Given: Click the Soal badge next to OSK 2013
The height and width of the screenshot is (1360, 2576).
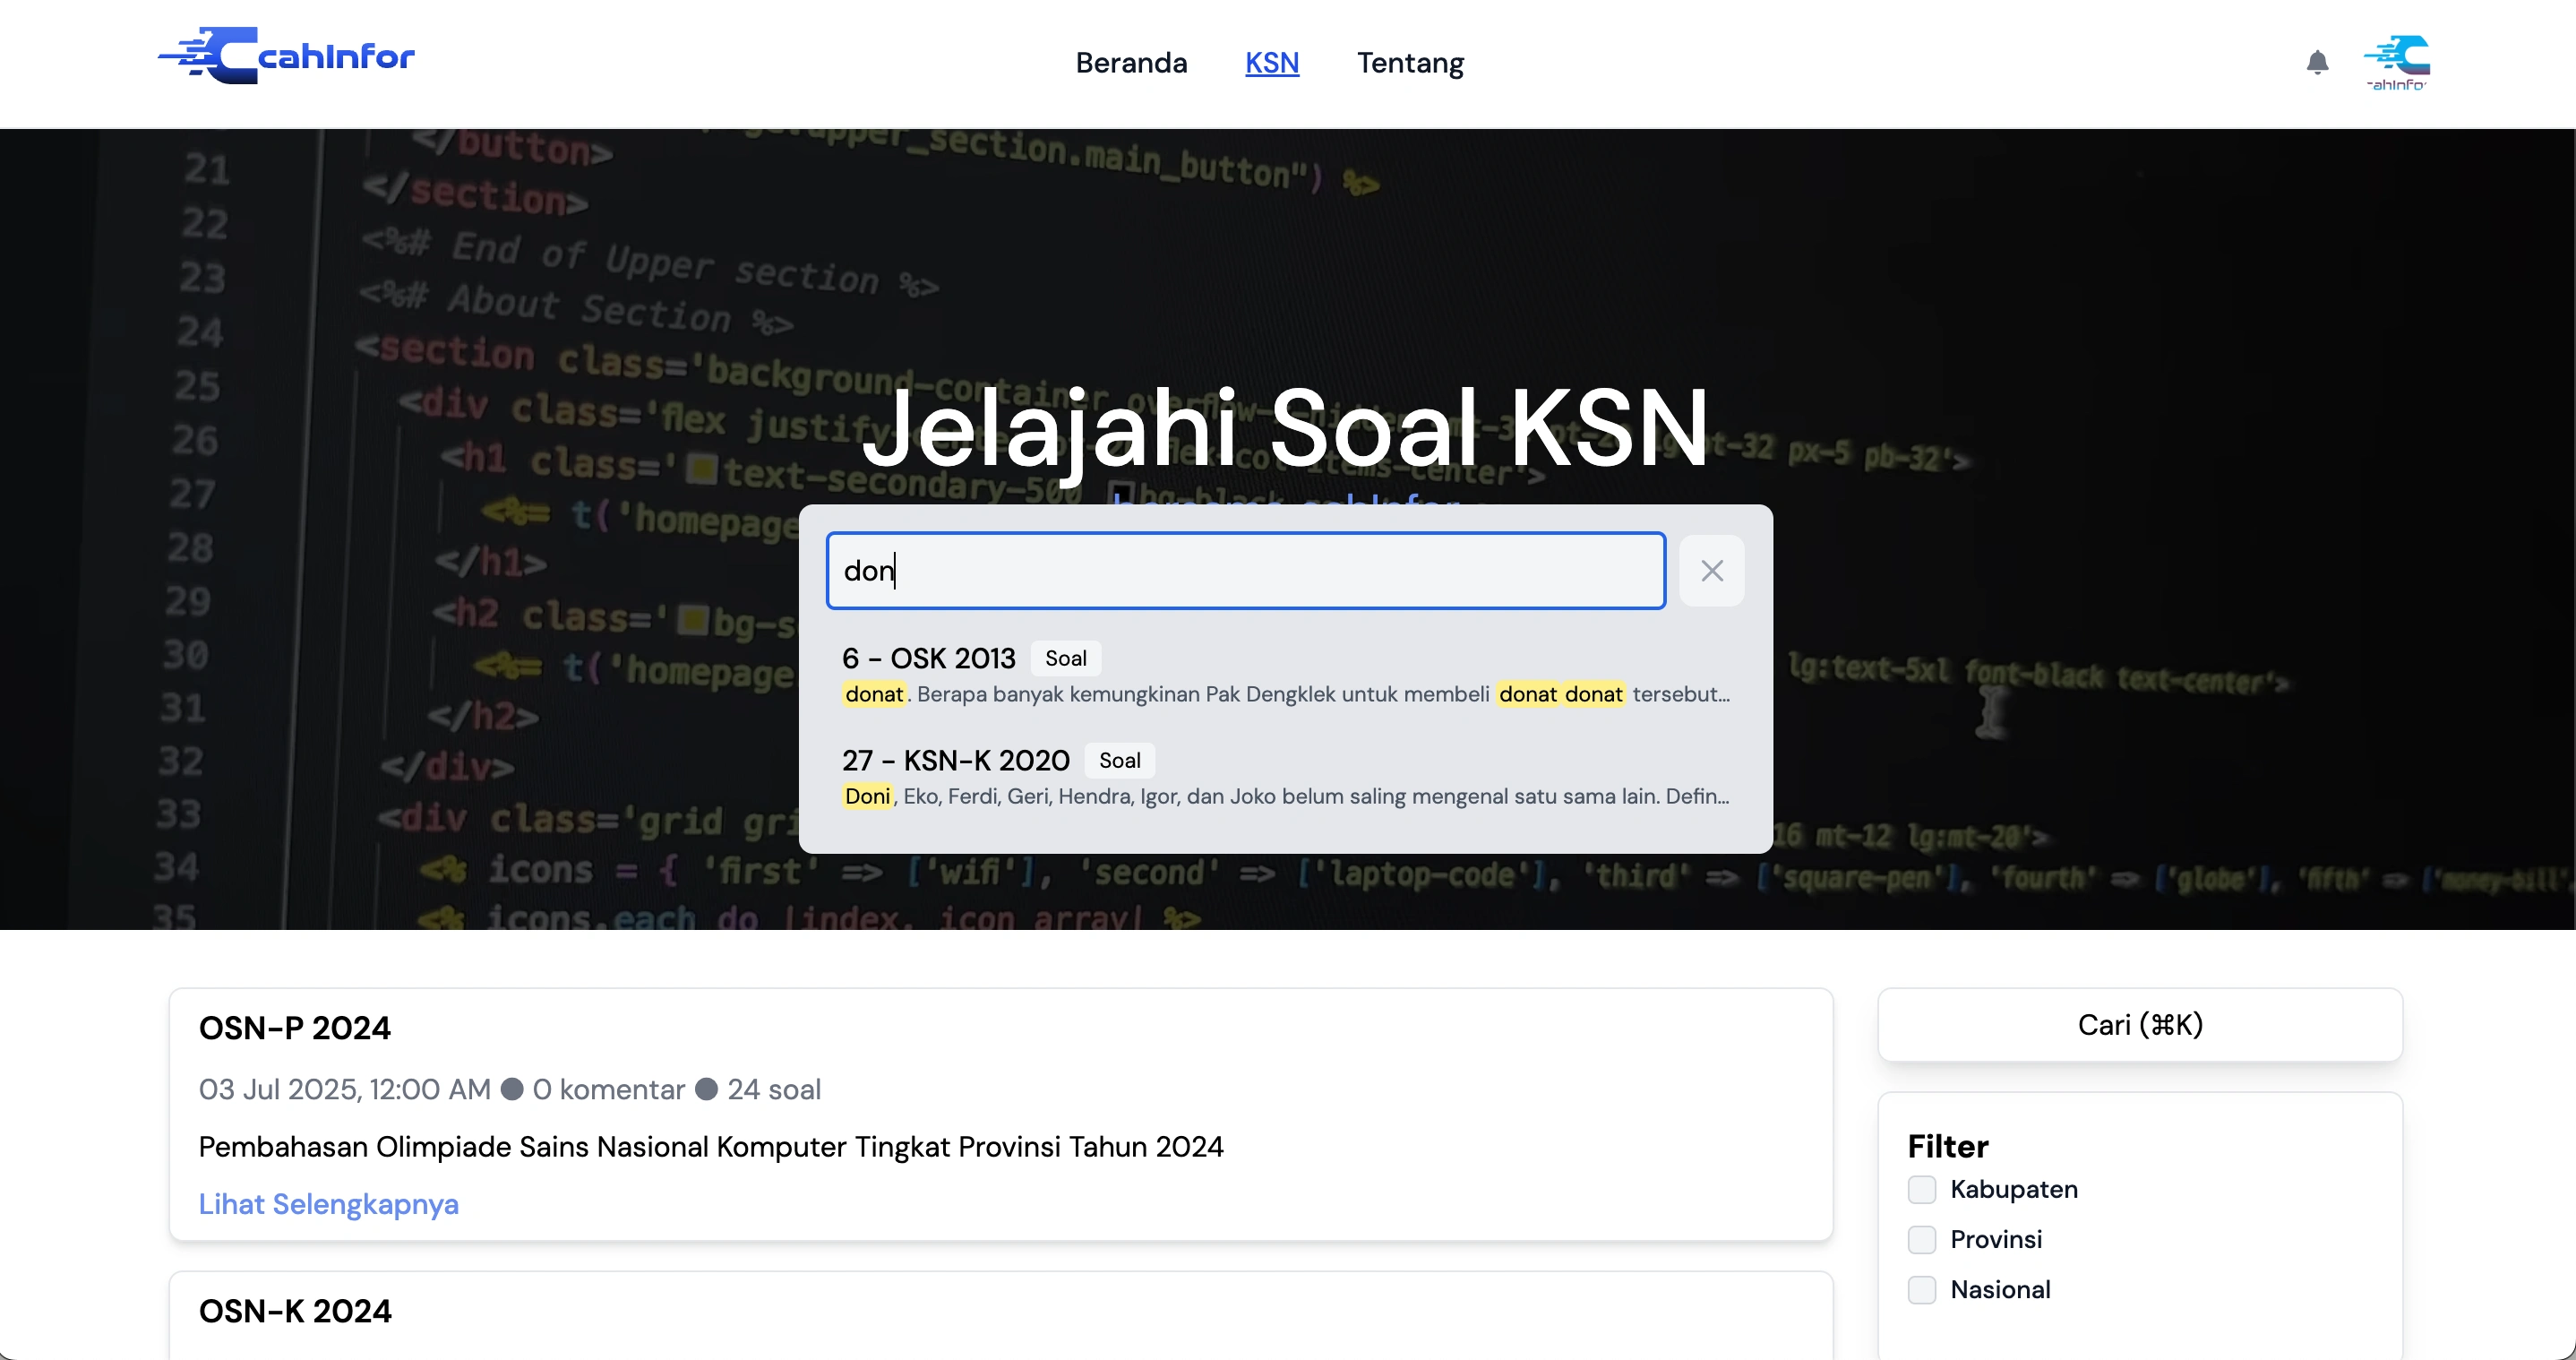Looking at the screenshot, I should pos(1065,658).
